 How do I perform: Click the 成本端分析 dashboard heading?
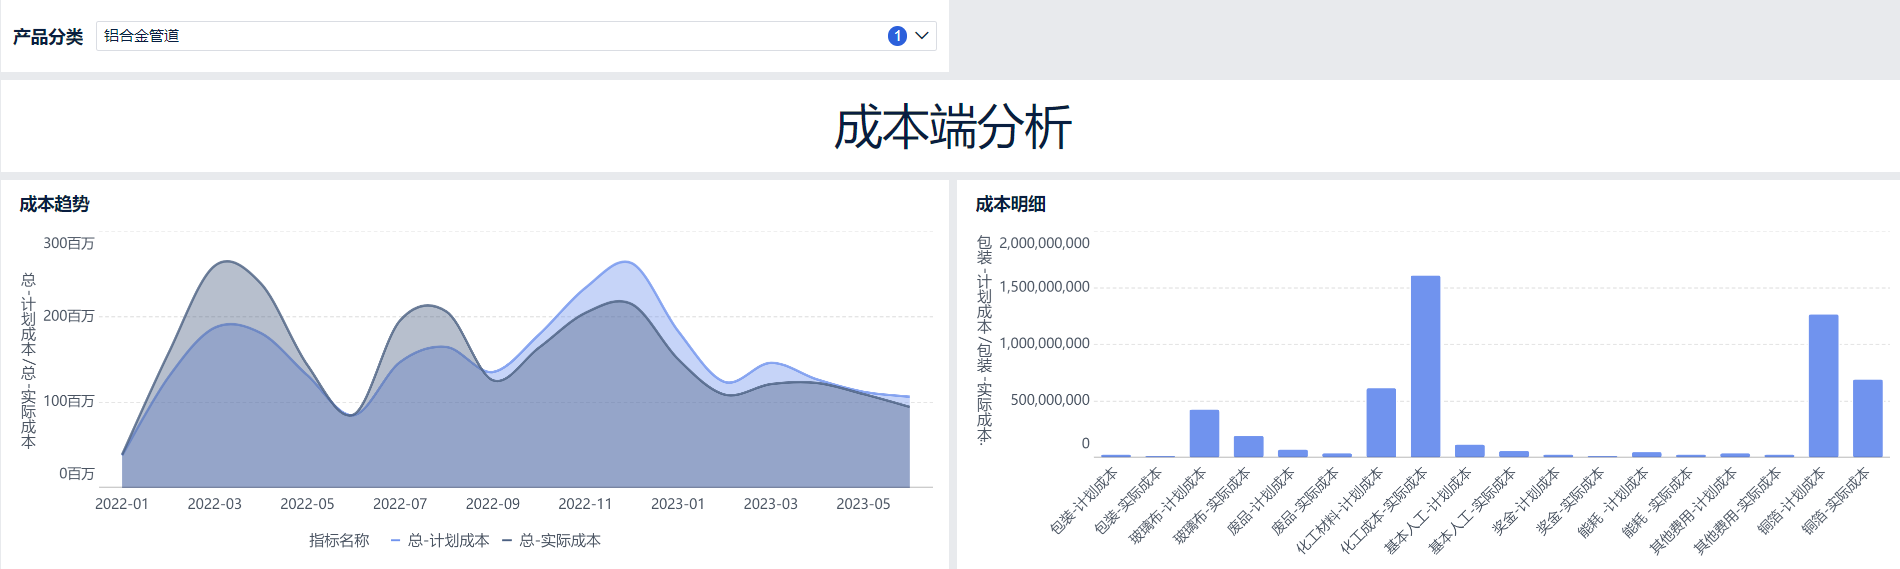tap(952, 127)
